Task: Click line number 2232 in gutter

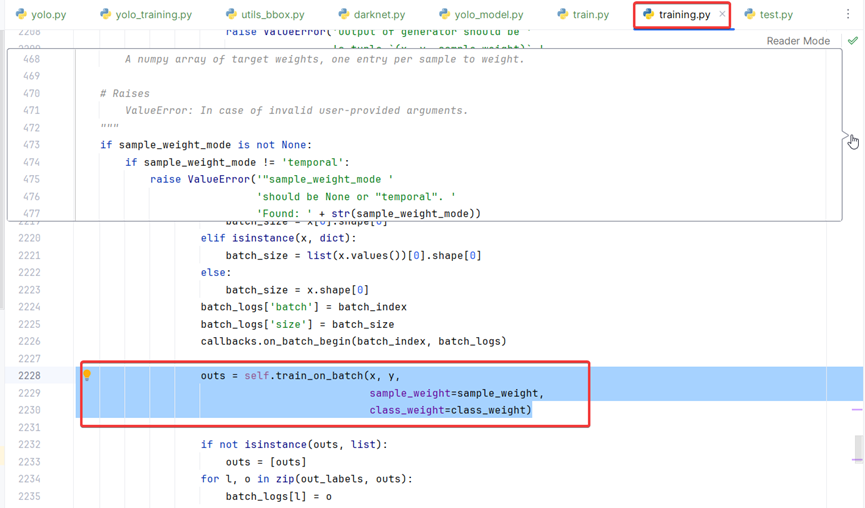Action: [x=29, y=445]
